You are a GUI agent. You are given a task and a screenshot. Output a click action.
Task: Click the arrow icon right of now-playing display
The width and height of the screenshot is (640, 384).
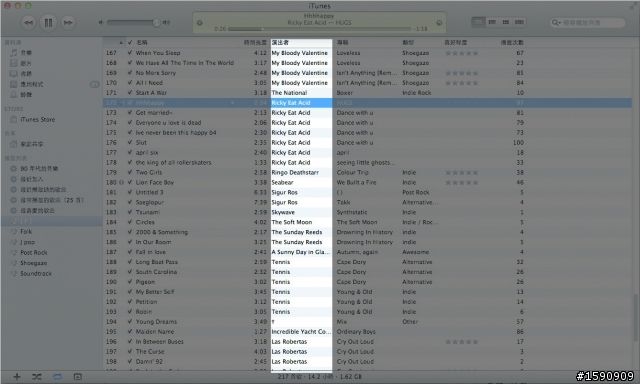(439, 23)
